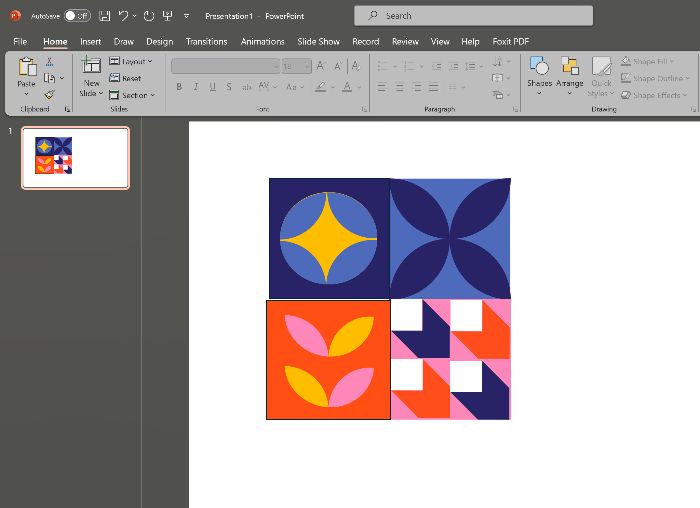Open the Quick Styles gallery
This screenshot has height=508, width=700.
point(601,76)
